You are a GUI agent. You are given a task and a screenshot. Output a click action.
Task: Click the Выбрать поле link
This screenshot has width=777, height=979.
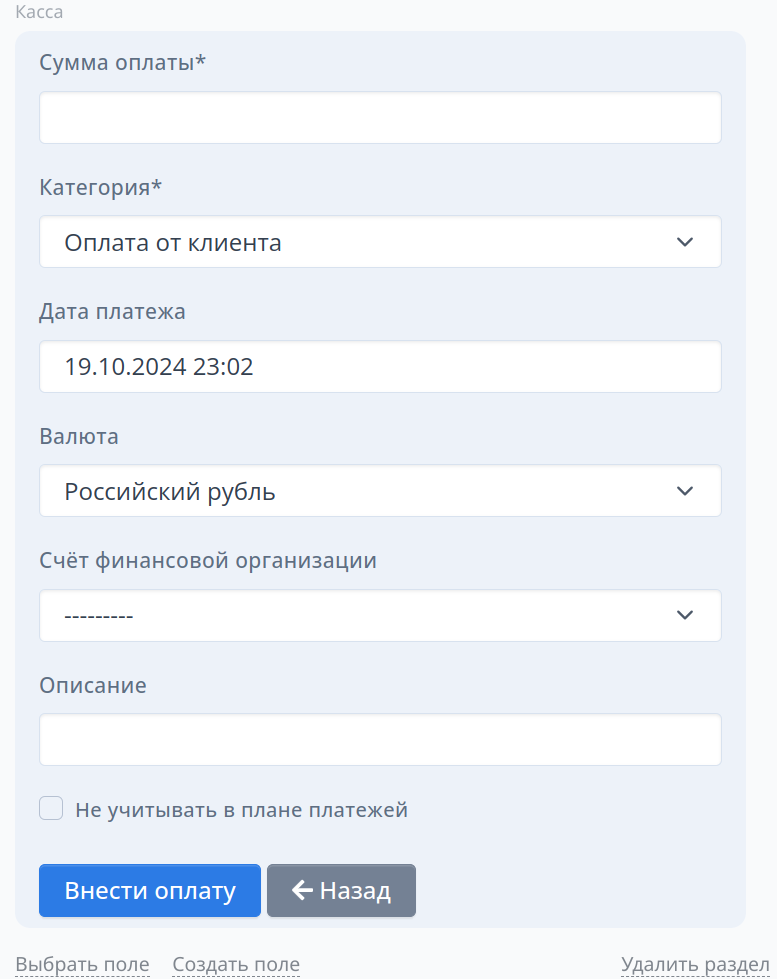click(82, 965)
